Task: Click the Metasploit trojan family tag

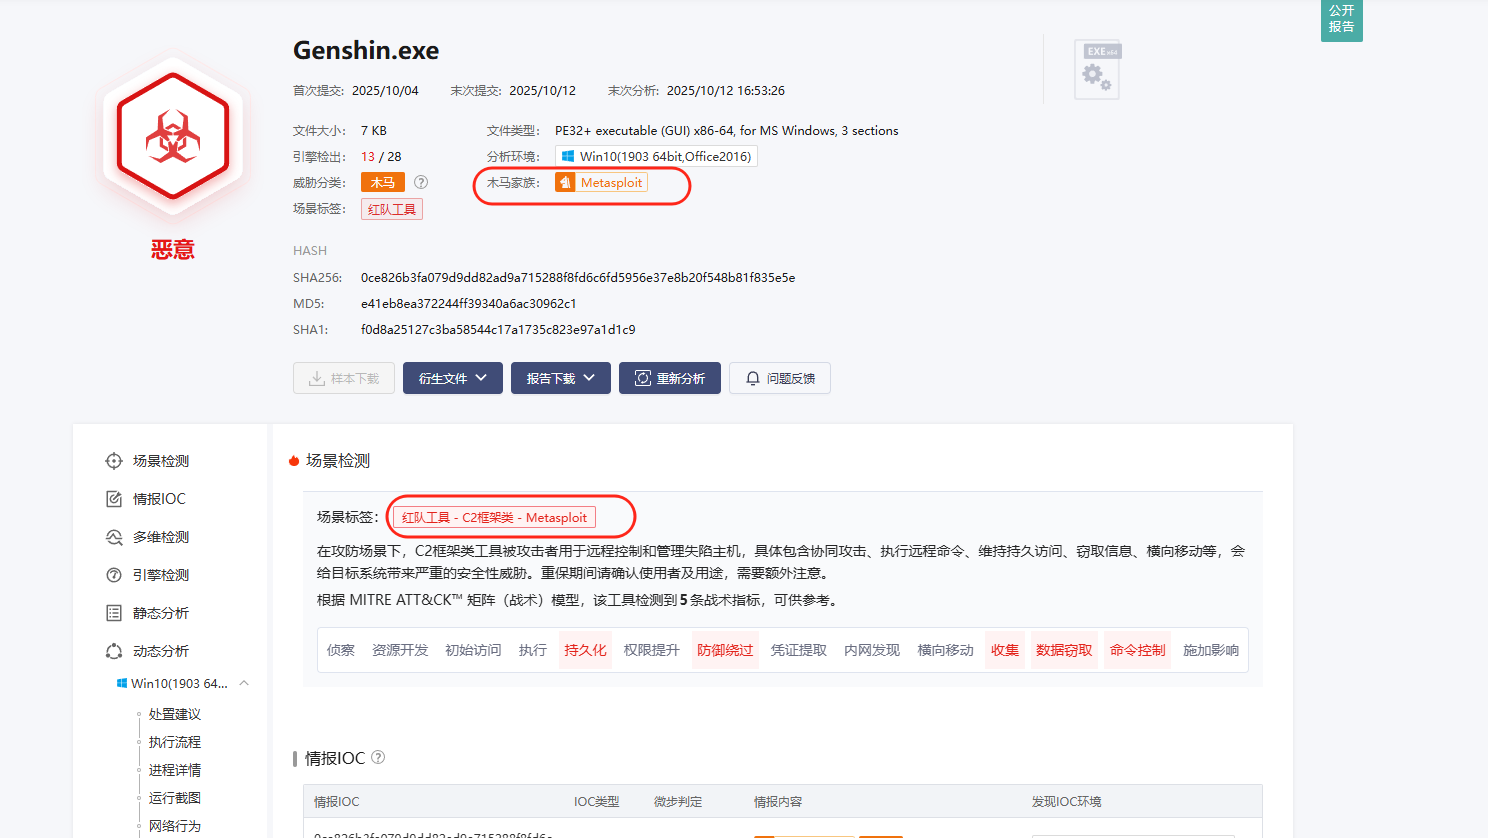Action: pyautogui.click(x=601, y=182)
